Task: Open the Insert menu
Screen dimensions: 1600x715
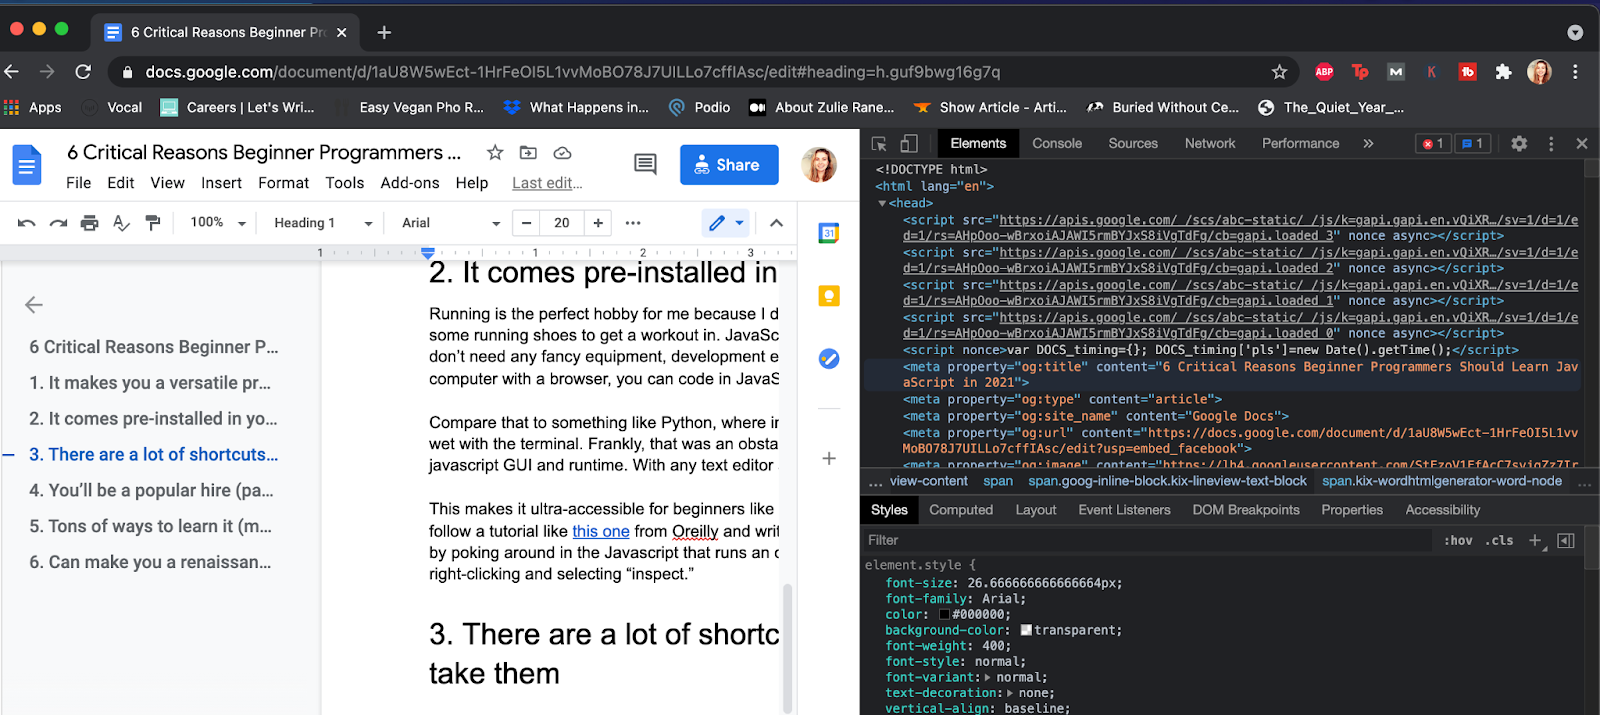Action: (221, 183)
